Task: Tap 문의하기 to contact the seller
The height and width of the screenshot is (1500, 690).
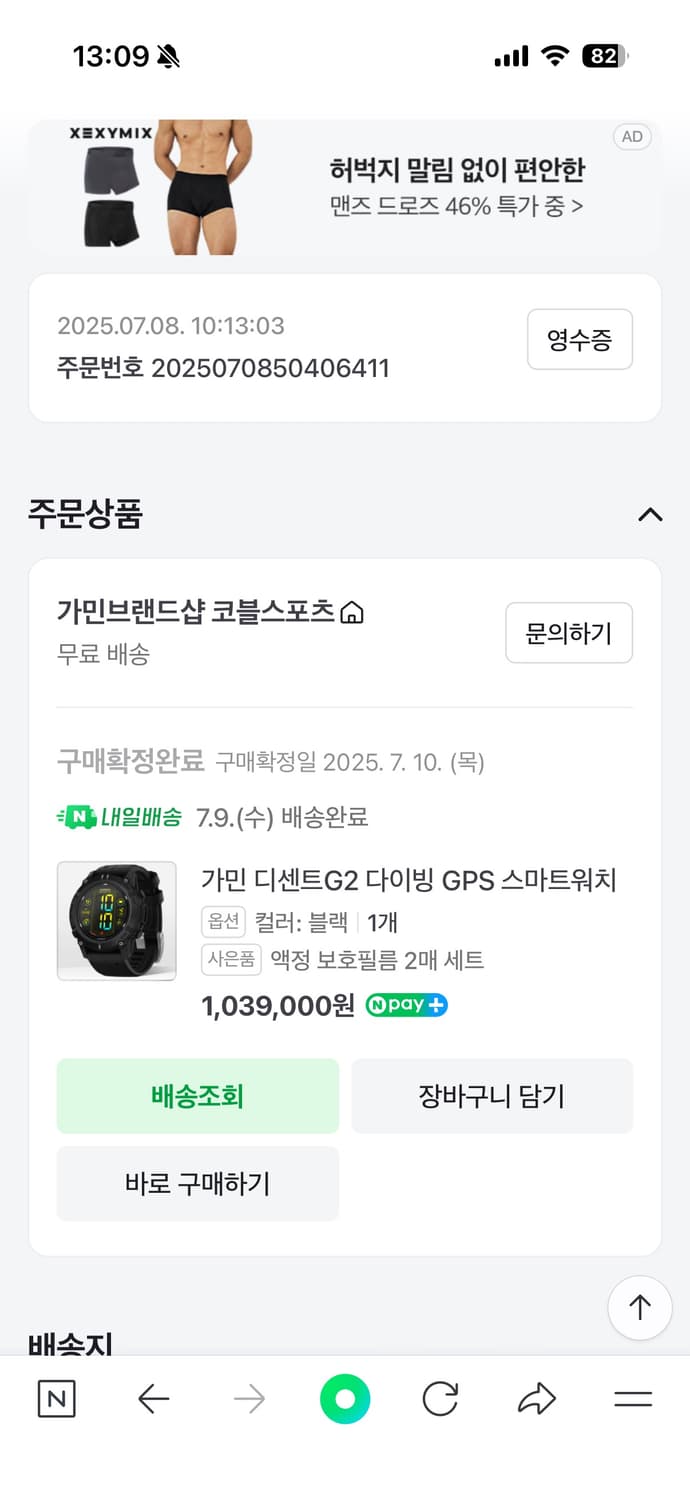Action: [569, 632]
